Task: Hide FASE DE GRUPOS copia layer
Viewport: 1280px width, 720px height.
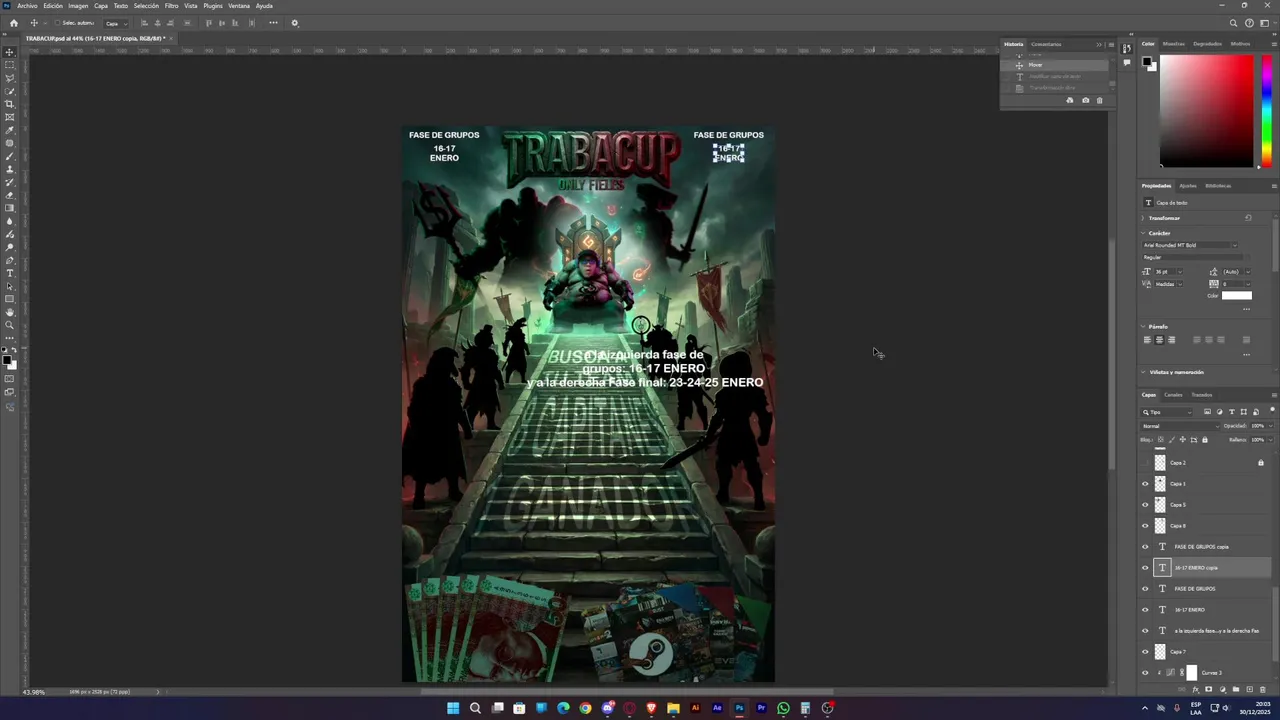Action: (1145, 547)
